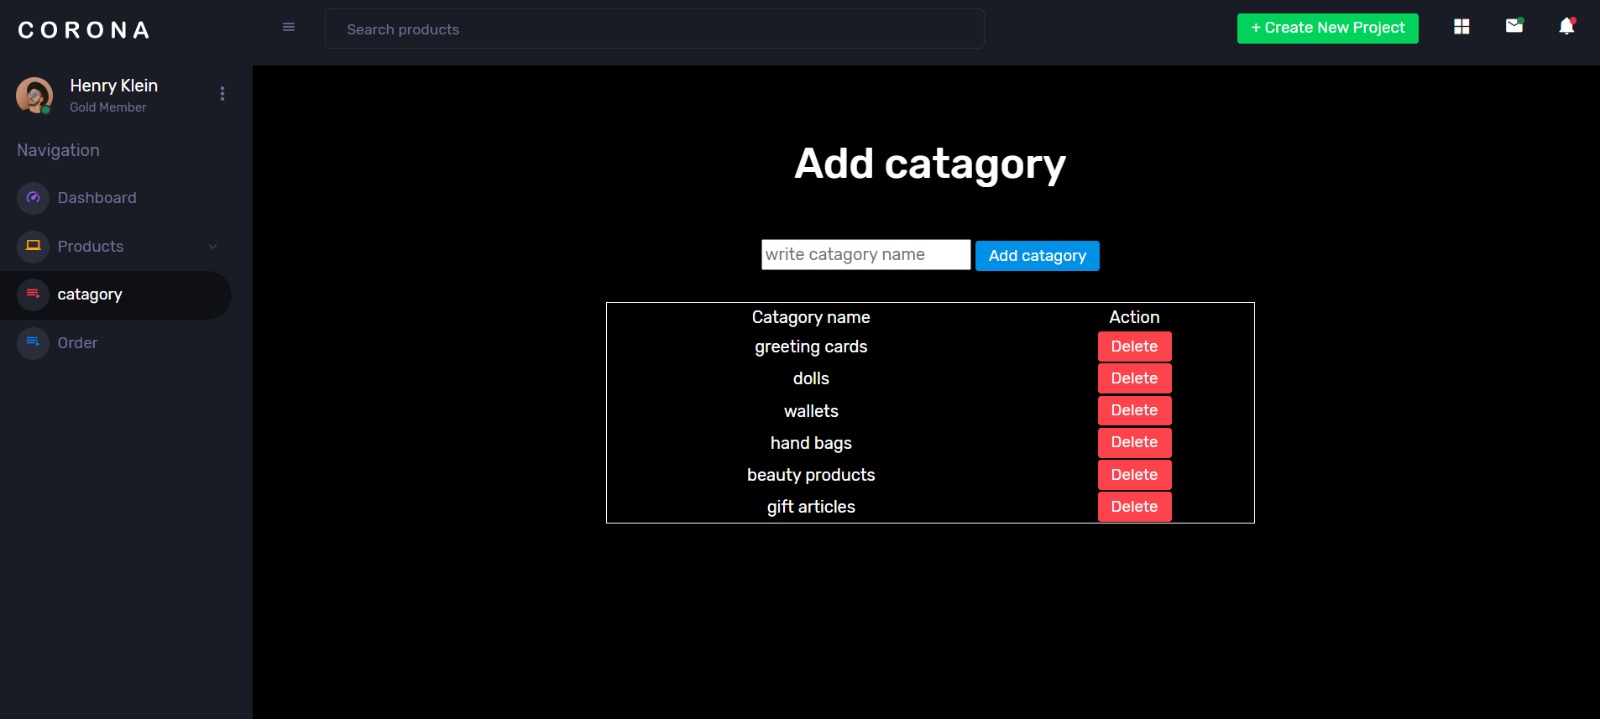Open the grid apps icon in header
The width and height of the screenshot is (1600, 719).
tap(1461, 27)
